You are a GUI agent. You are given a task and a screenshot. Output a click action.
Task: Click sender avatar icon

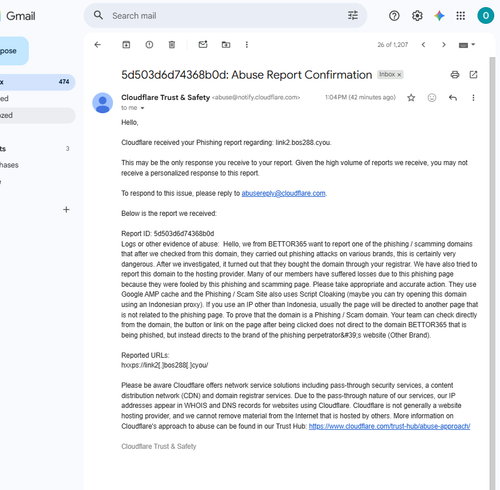click(x=102, y=103)
